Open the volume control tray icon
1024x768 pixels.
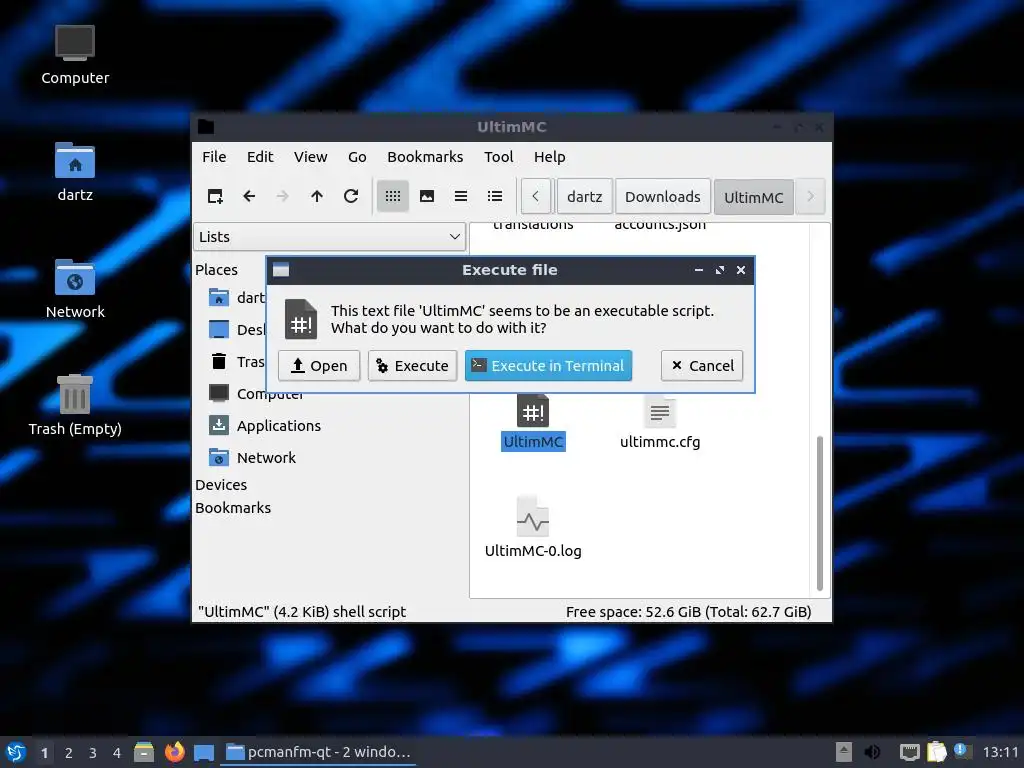tap(872, 752)
